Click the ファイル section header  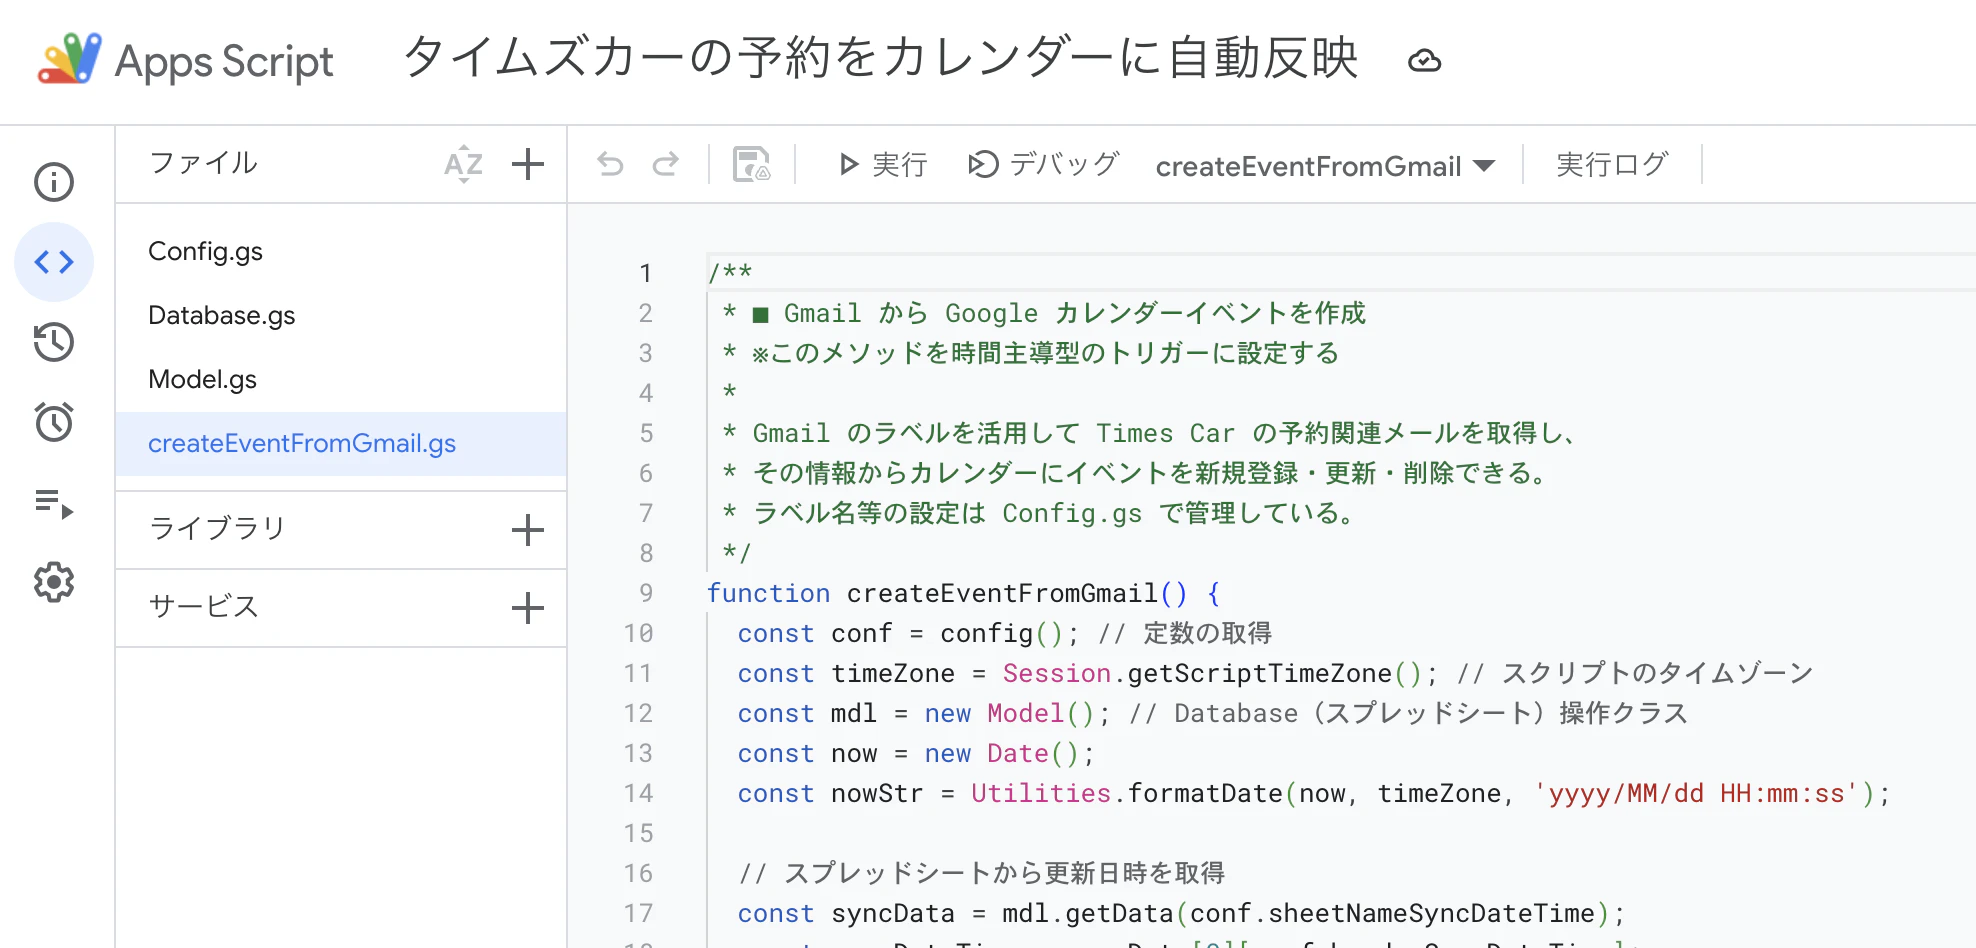click(x=203, y=162)
